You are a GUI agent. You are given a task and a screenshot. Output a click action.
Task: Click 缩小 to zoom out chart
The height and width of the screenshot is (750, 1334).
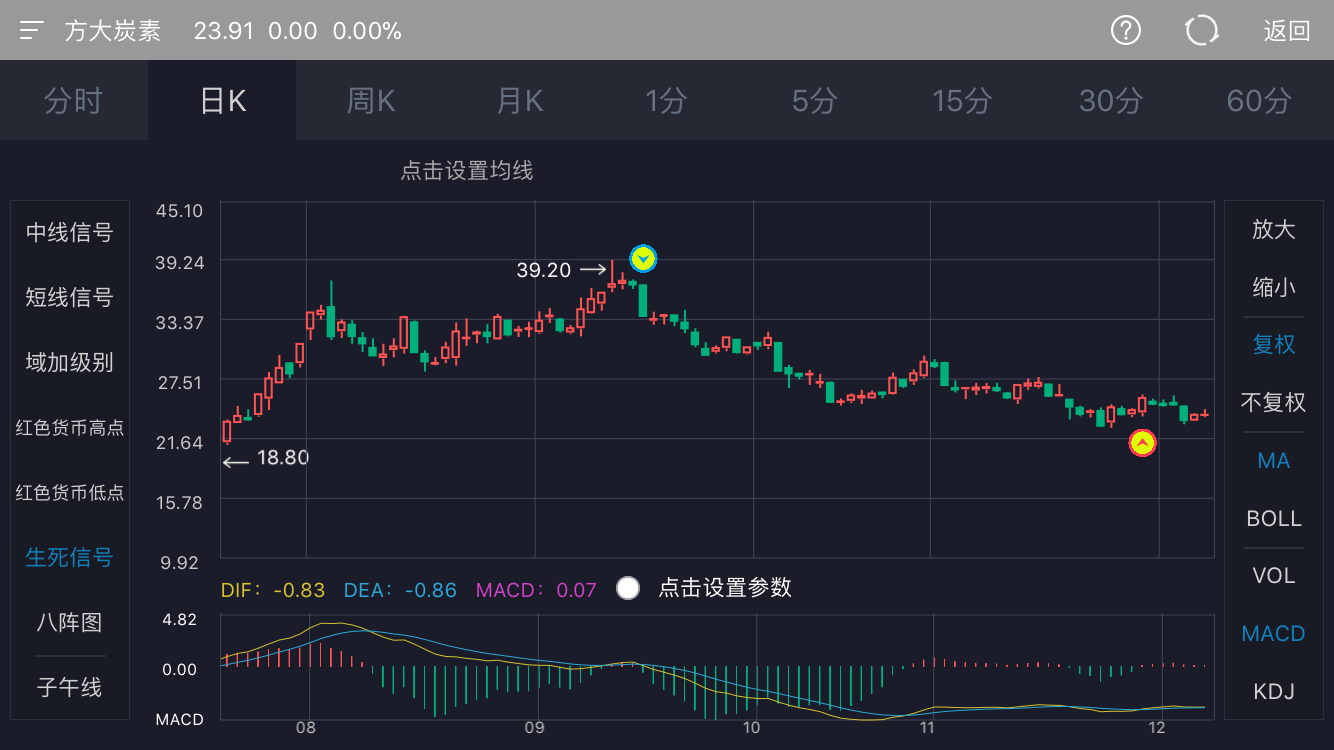pos(1274,287)
